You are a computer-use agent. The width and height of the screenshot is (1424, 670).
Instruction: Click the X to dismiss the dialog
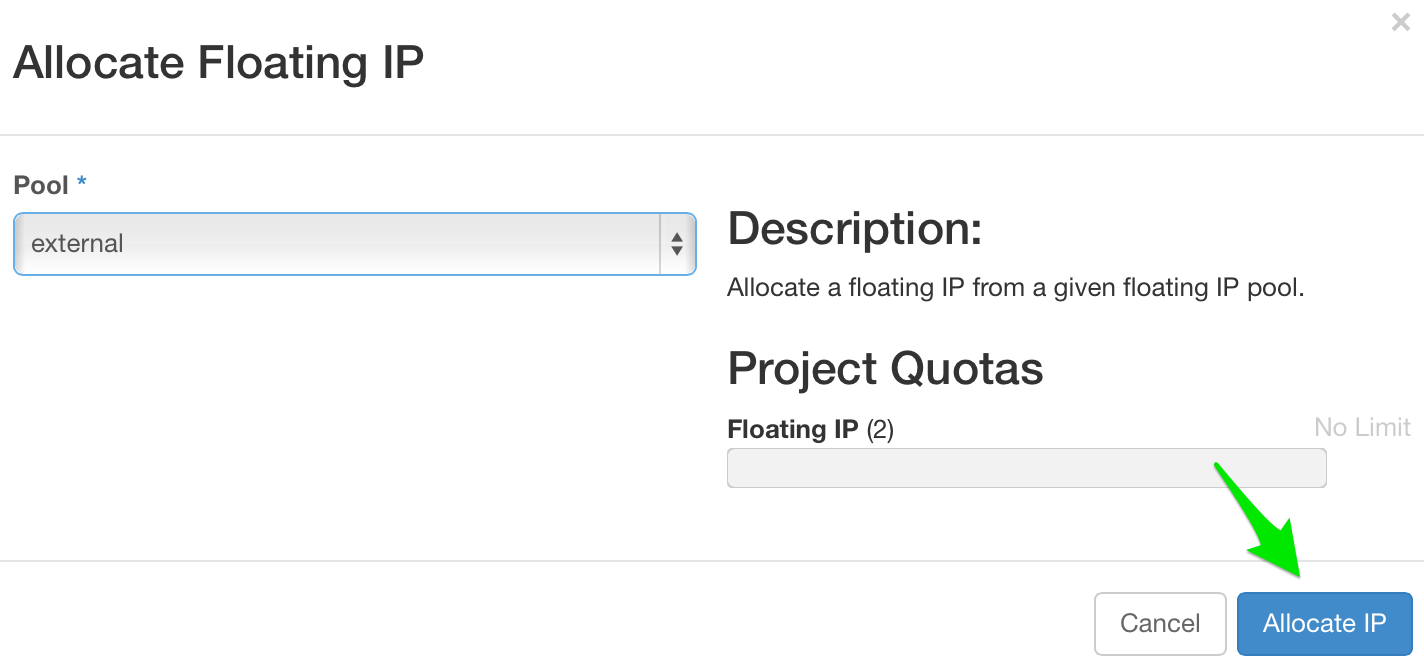(1400, 22)
